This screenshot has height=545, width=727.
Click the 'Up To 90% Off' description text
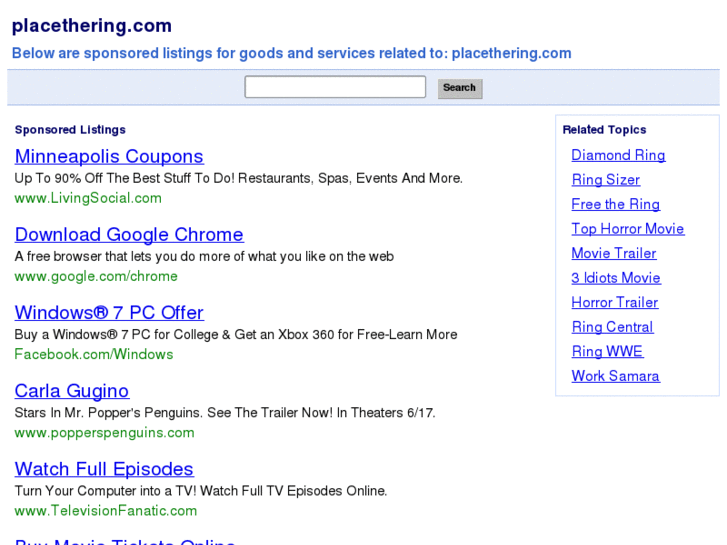click(238, 178)
